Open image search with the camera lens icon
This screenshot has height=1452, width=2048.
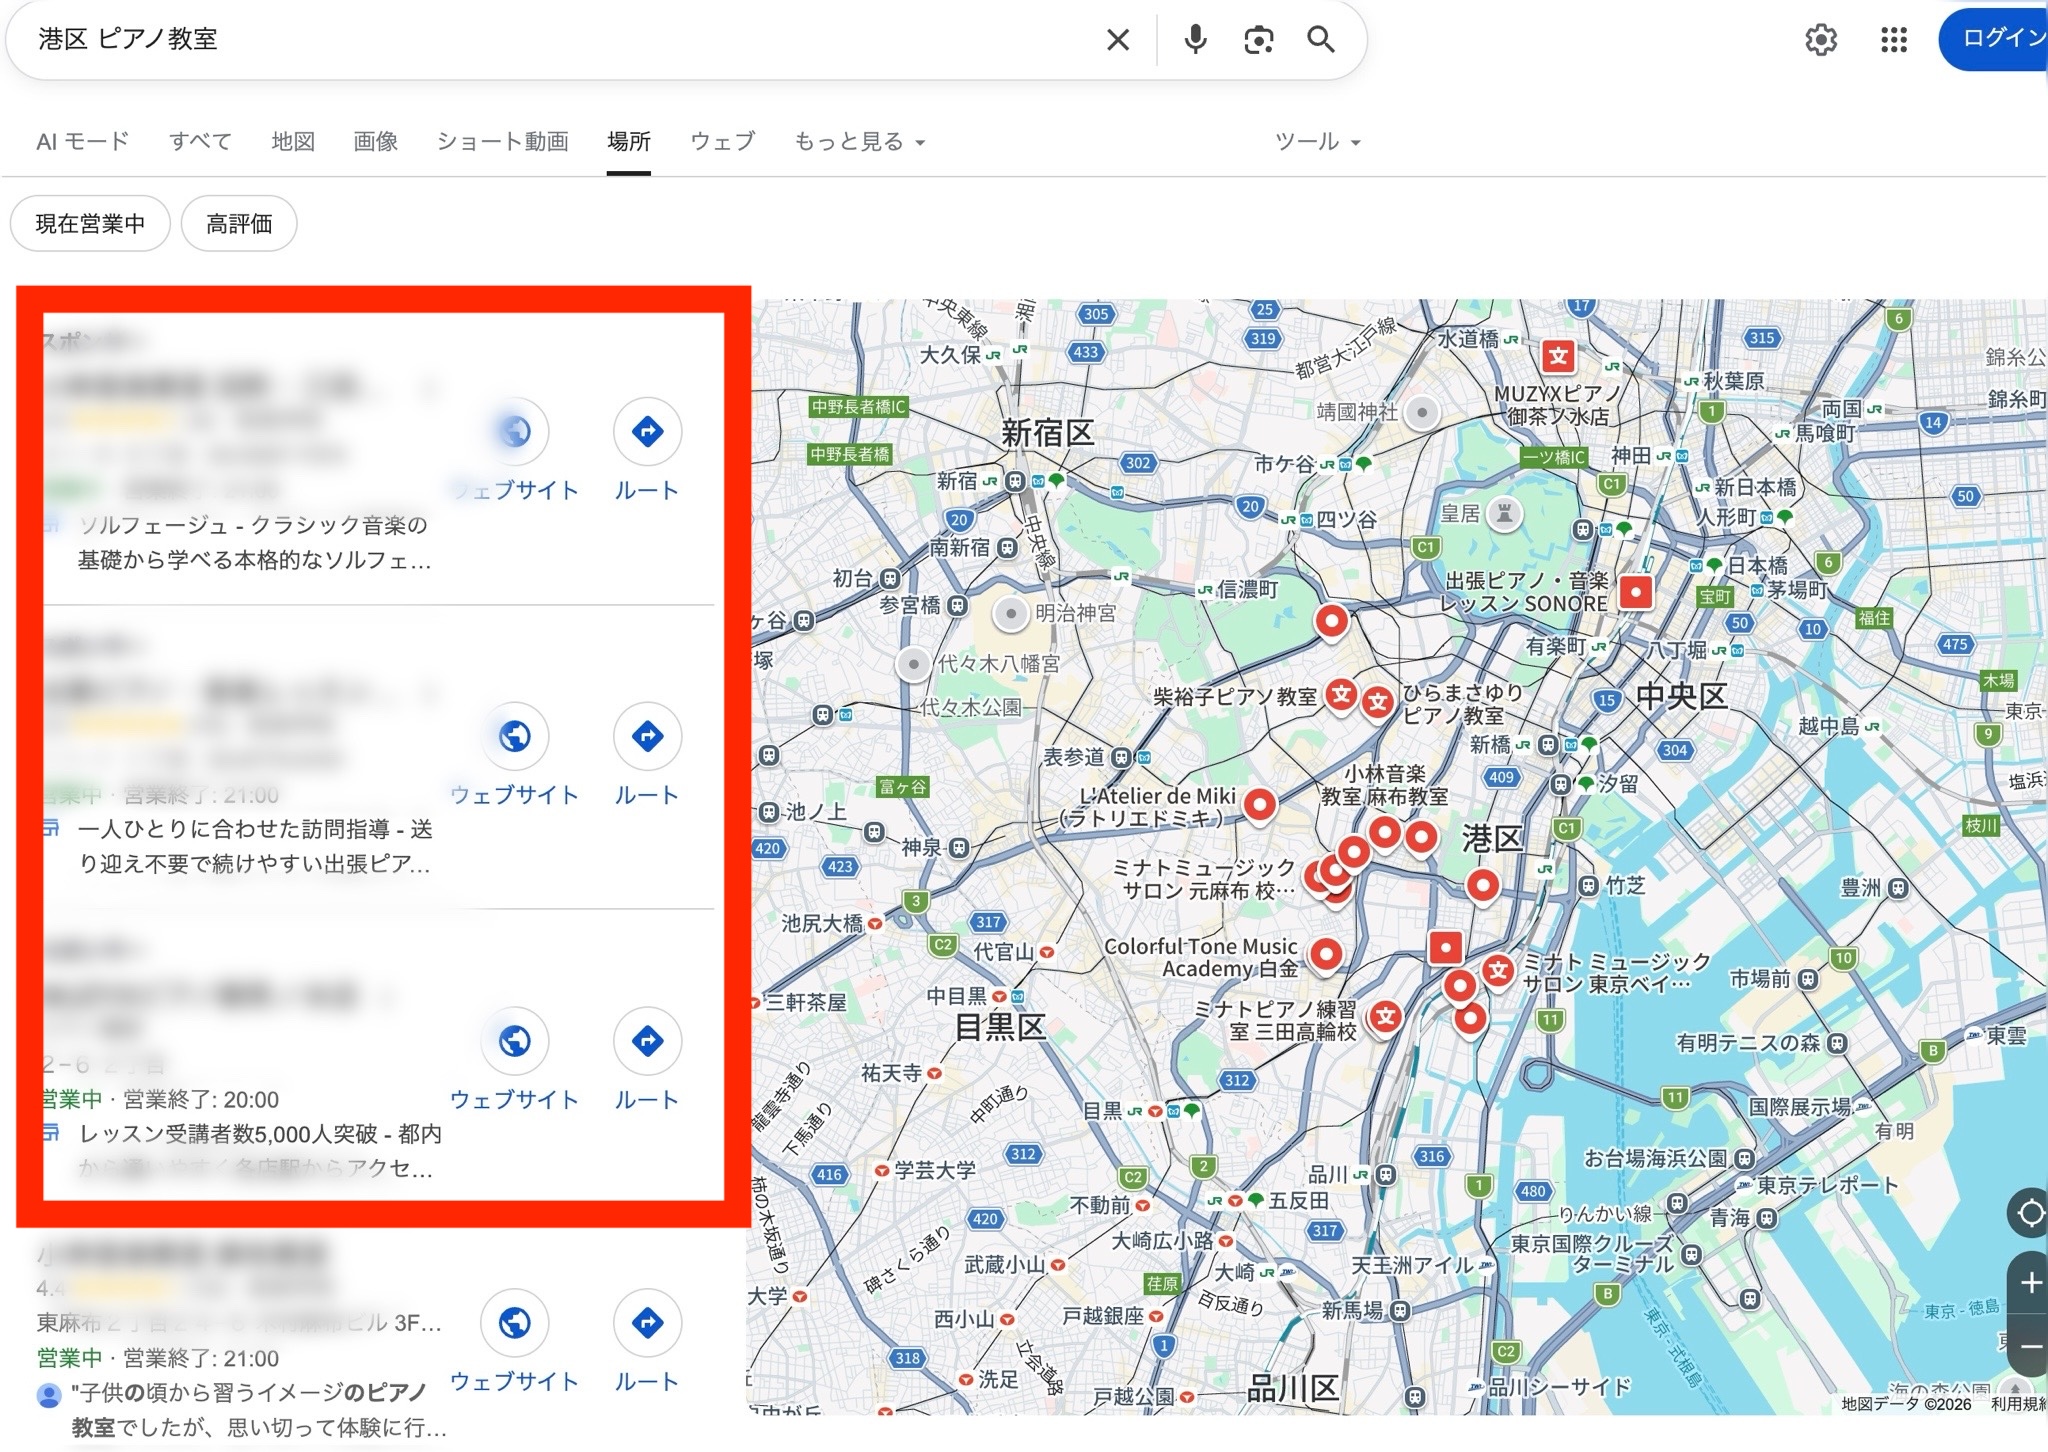(x=1258, y=40)
